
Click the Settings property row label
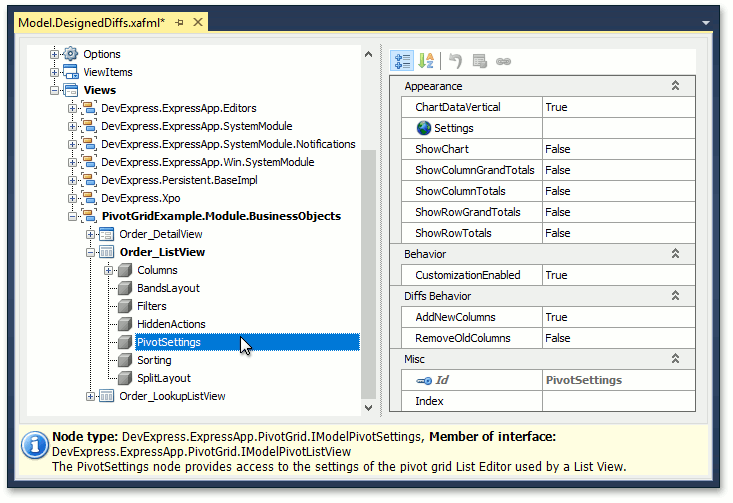[x=453, y=128]
